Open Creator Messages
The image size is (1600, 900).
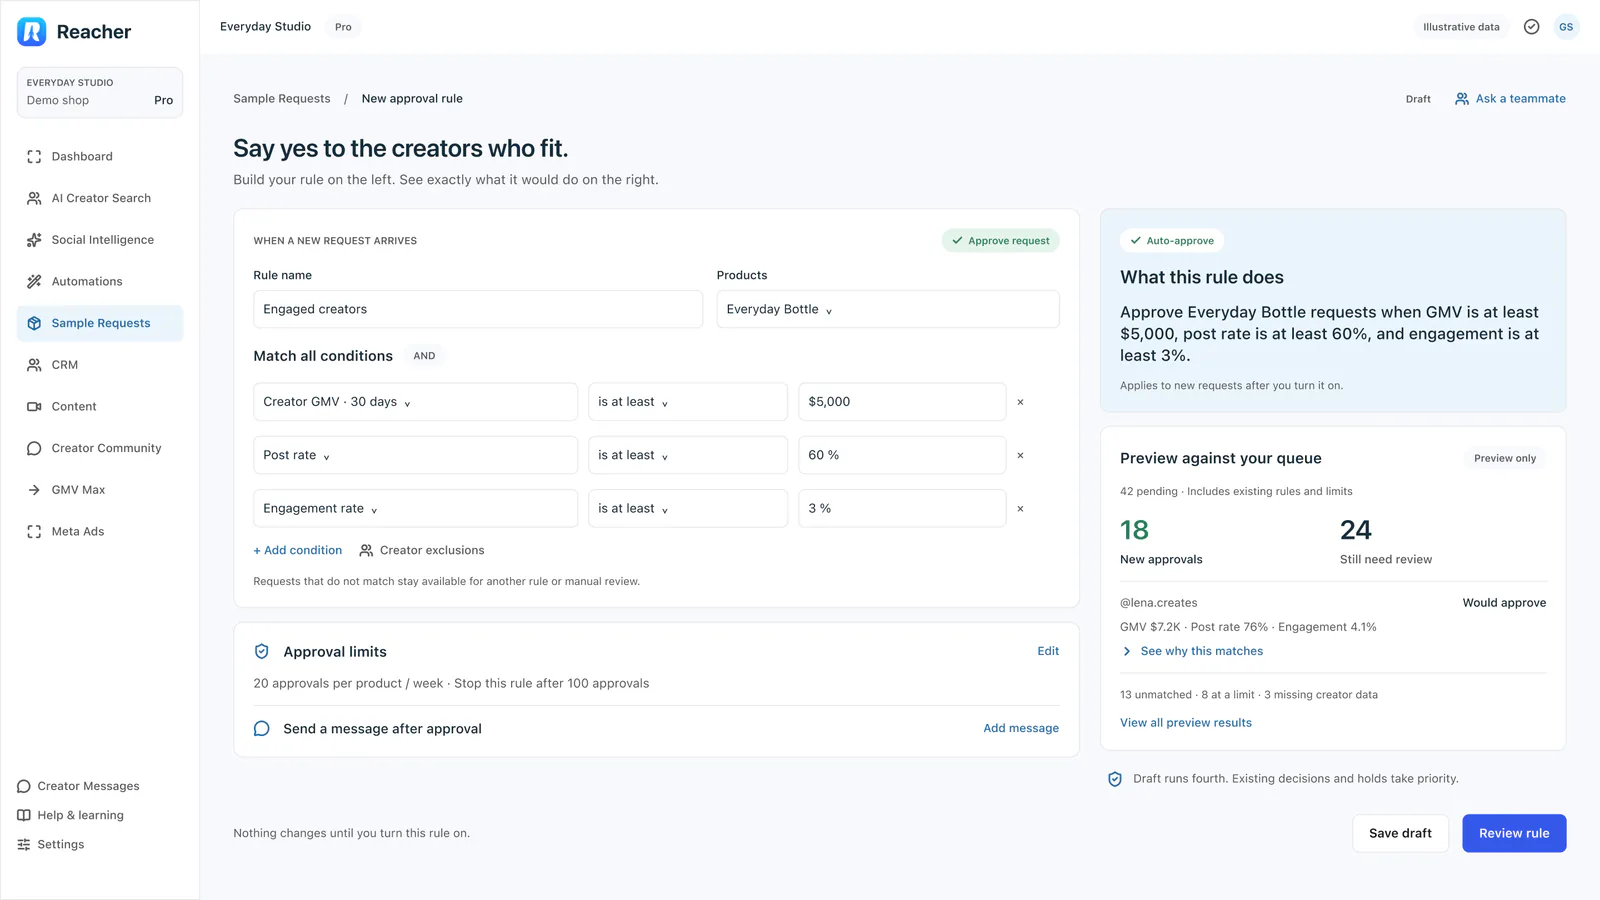click(79, 786)
